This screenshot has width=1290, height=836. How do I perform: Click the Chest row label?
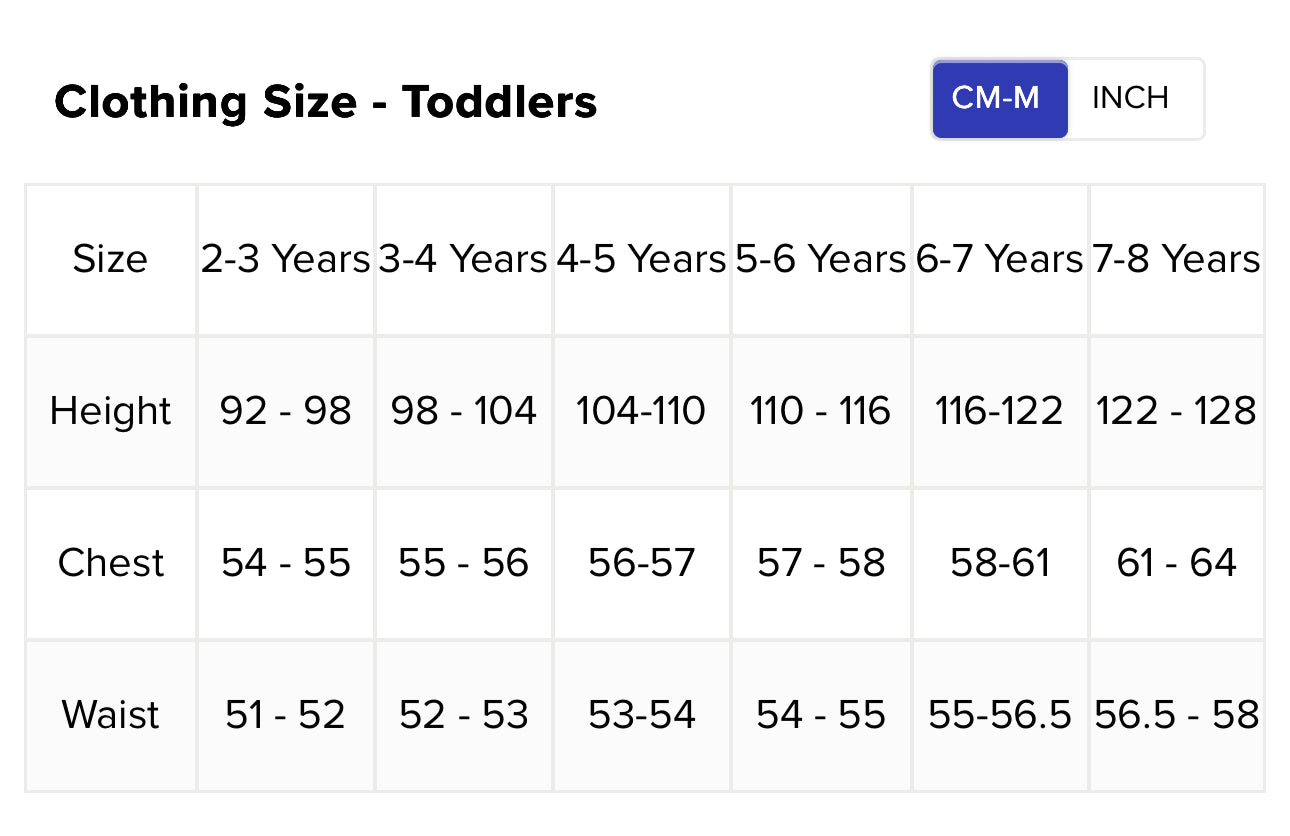click(x=111, y=563)
